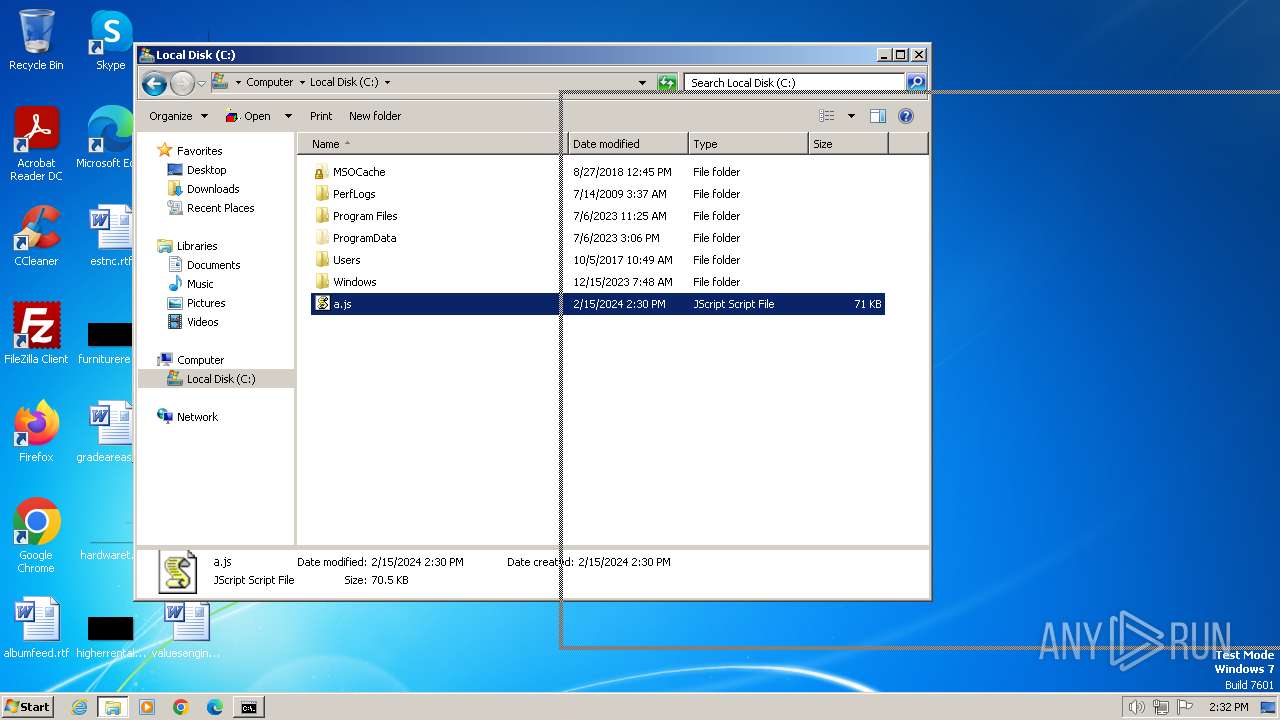The height and width of the screenshot is (720, 1280).
Task: Click the command prompt taskbar button
Action: point(249,707)
